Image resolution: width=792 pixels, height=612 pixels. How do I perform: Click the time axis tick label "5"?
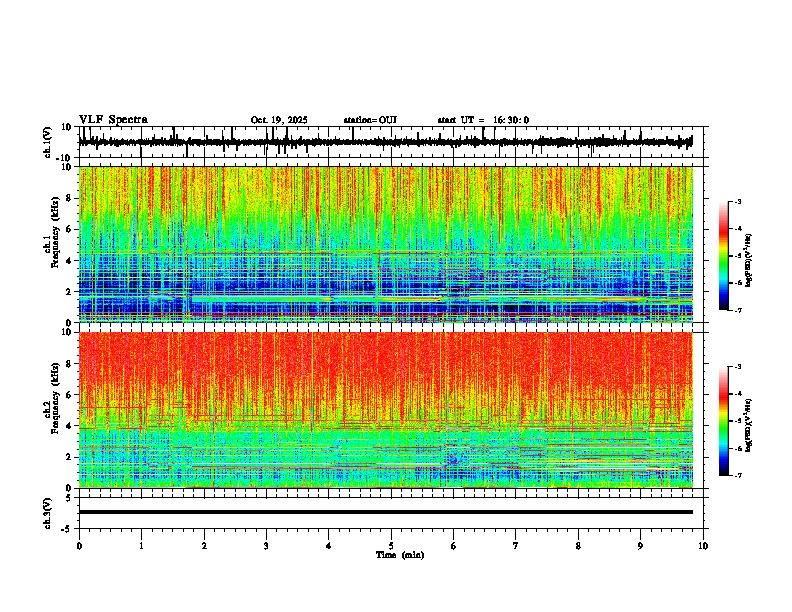(391, 546)
